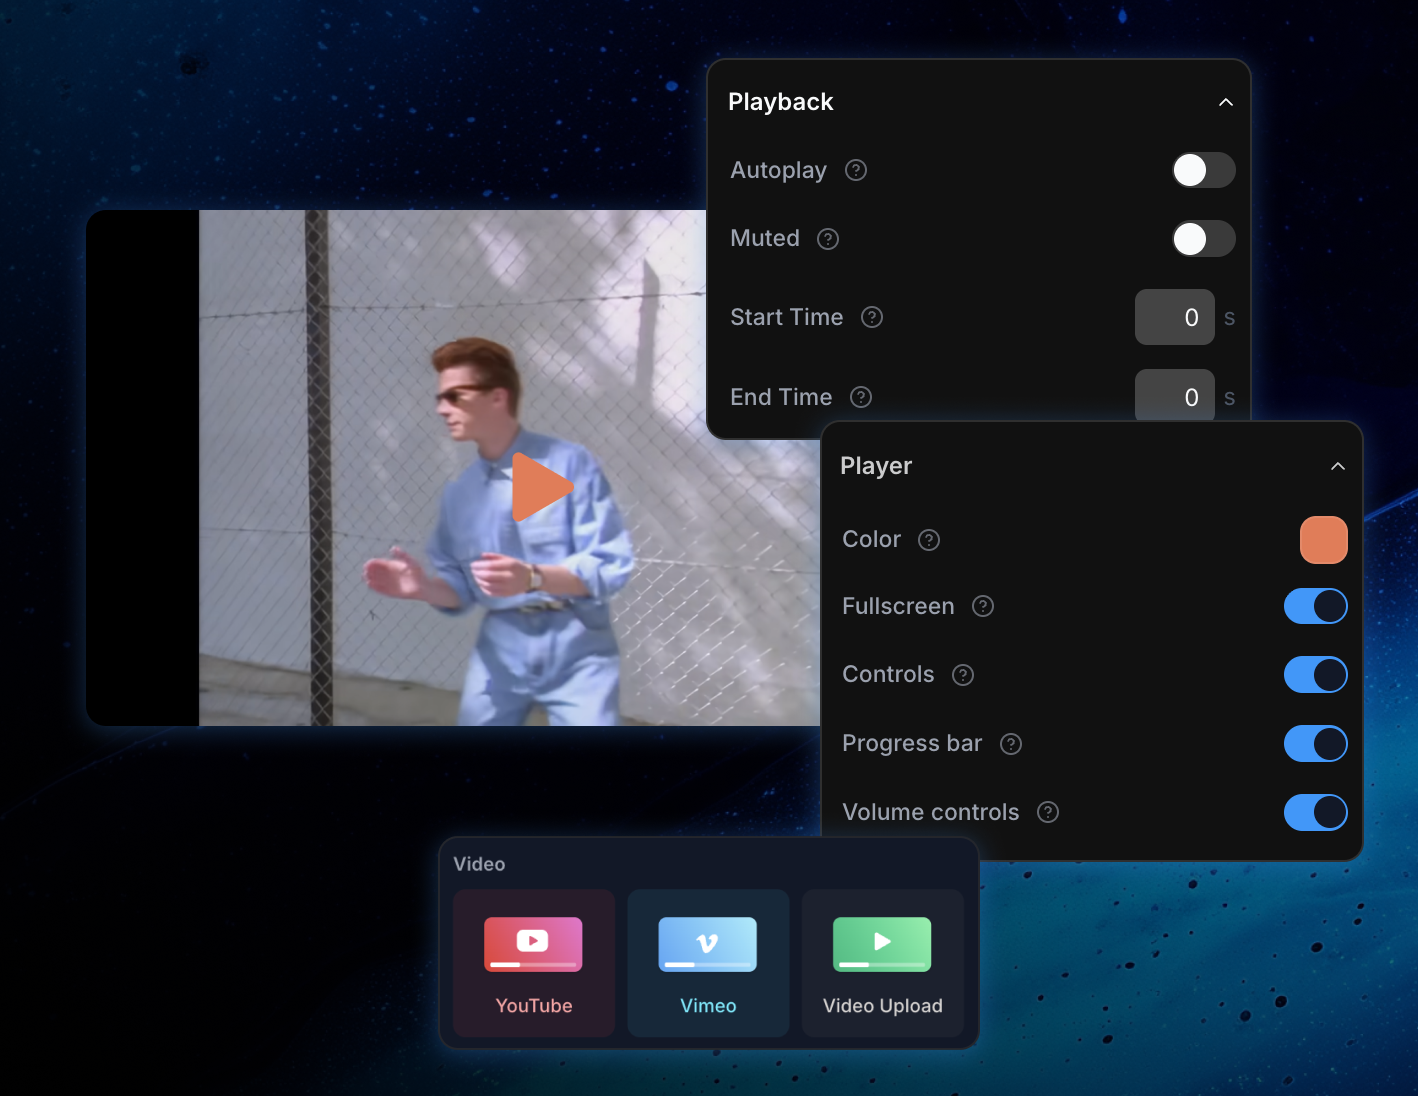Turn on the Muted toggle

point(1203,239)
